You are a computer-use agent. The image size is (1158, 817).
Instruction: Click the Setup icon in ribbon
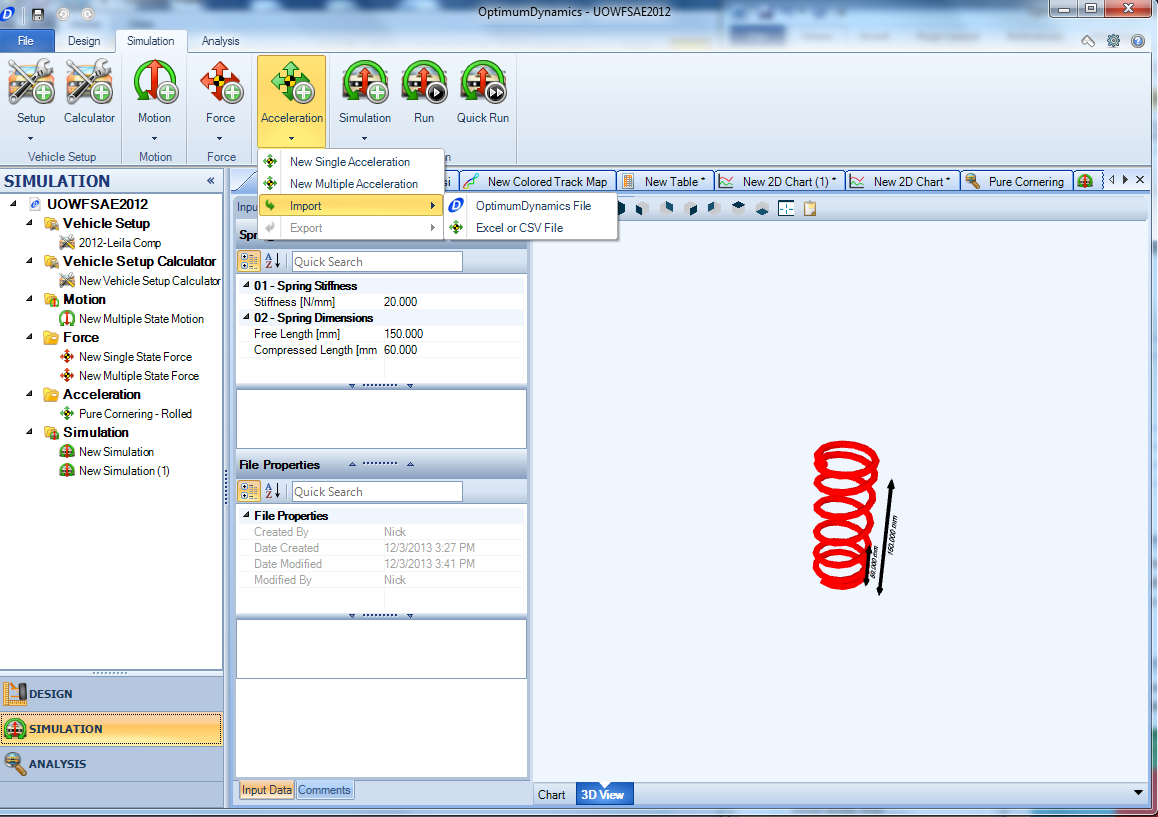click(x=31, y=83)
